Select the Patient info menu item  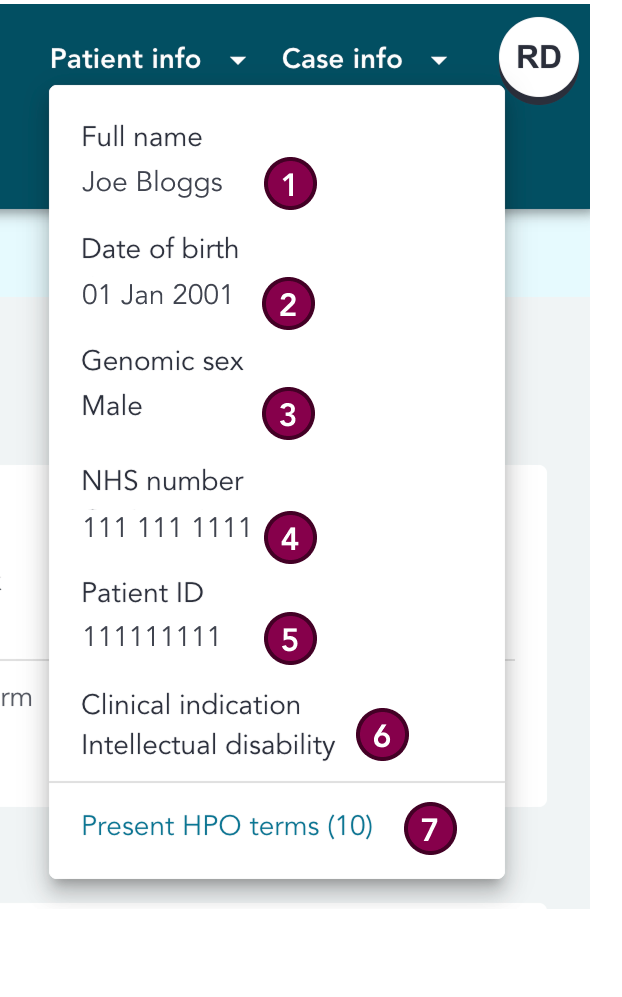(x=126, y=58)
